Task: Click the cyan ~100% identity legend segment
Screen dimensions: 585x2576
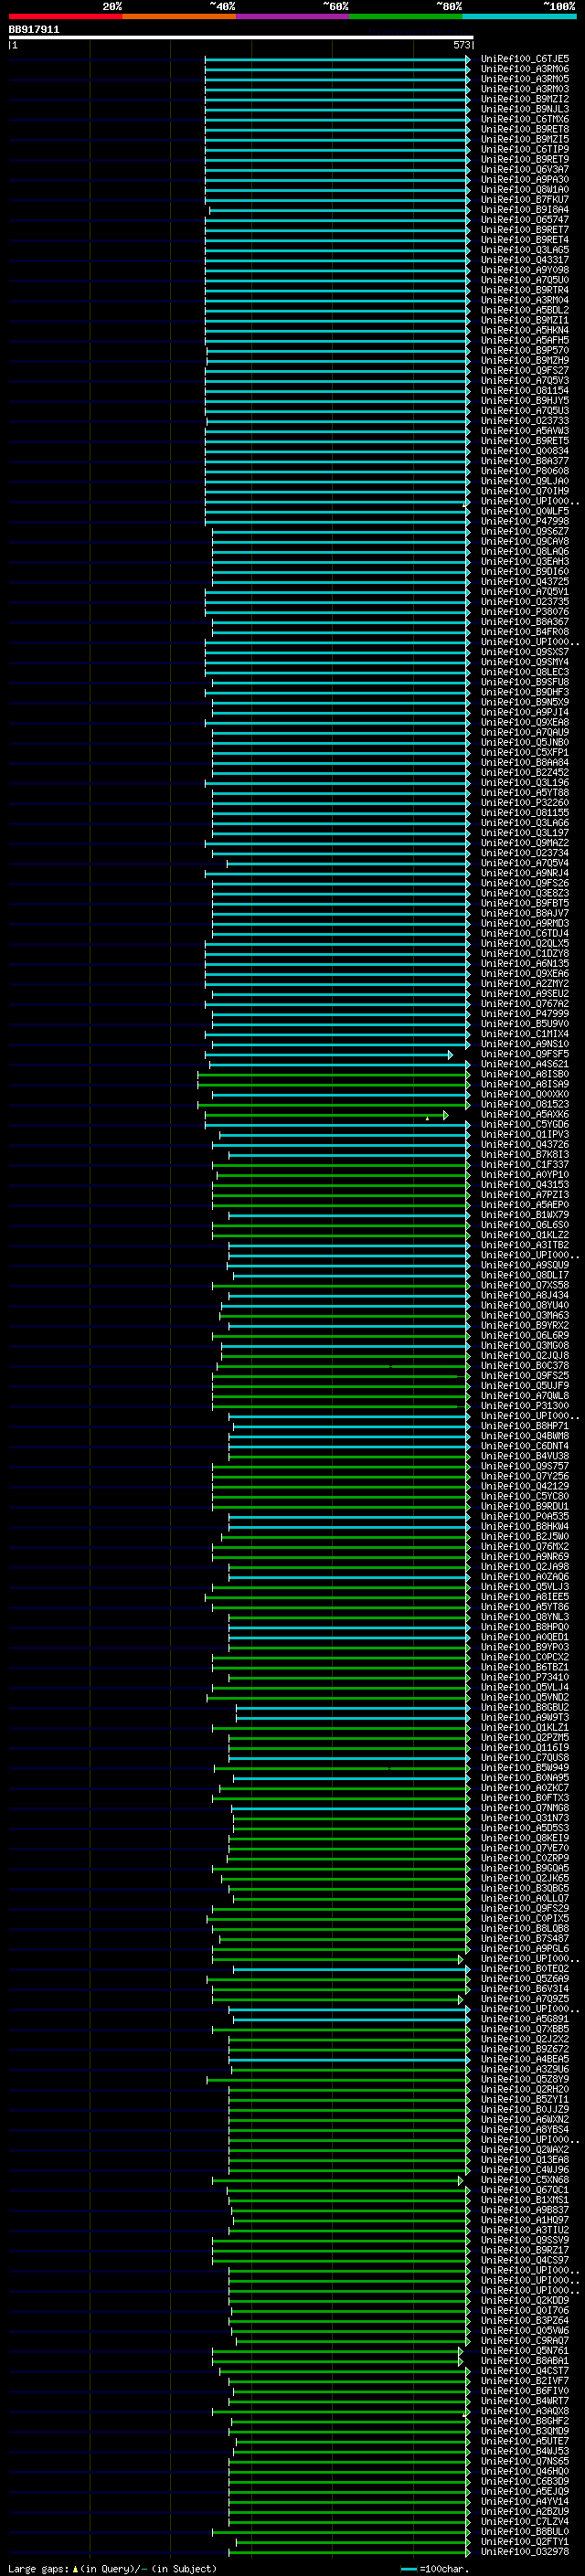Action: [519, 16]
